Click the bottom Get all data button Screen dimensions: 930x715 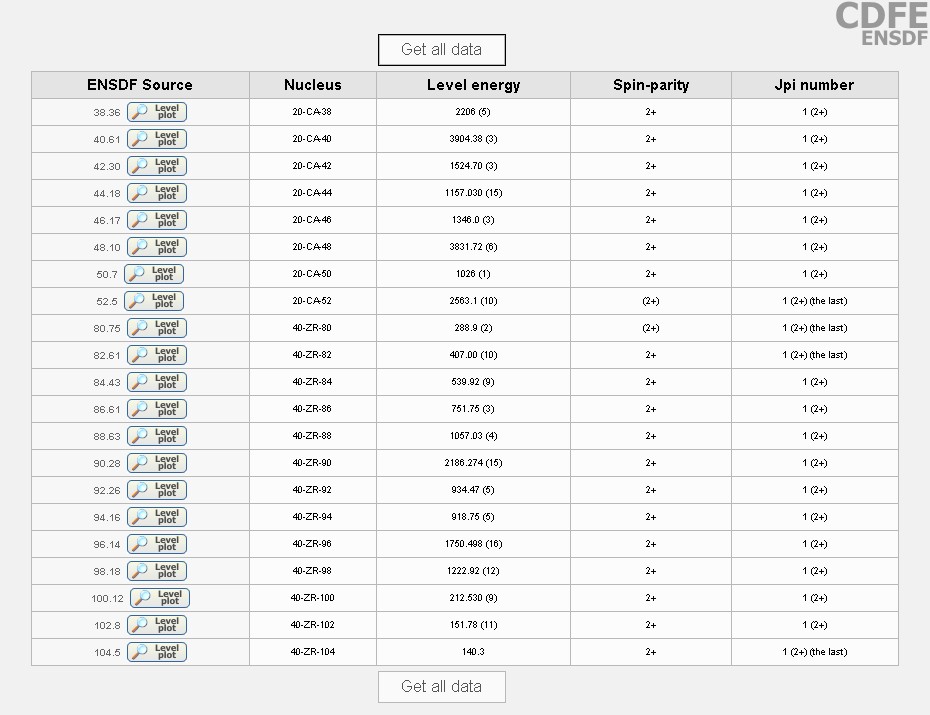(442, 687)
